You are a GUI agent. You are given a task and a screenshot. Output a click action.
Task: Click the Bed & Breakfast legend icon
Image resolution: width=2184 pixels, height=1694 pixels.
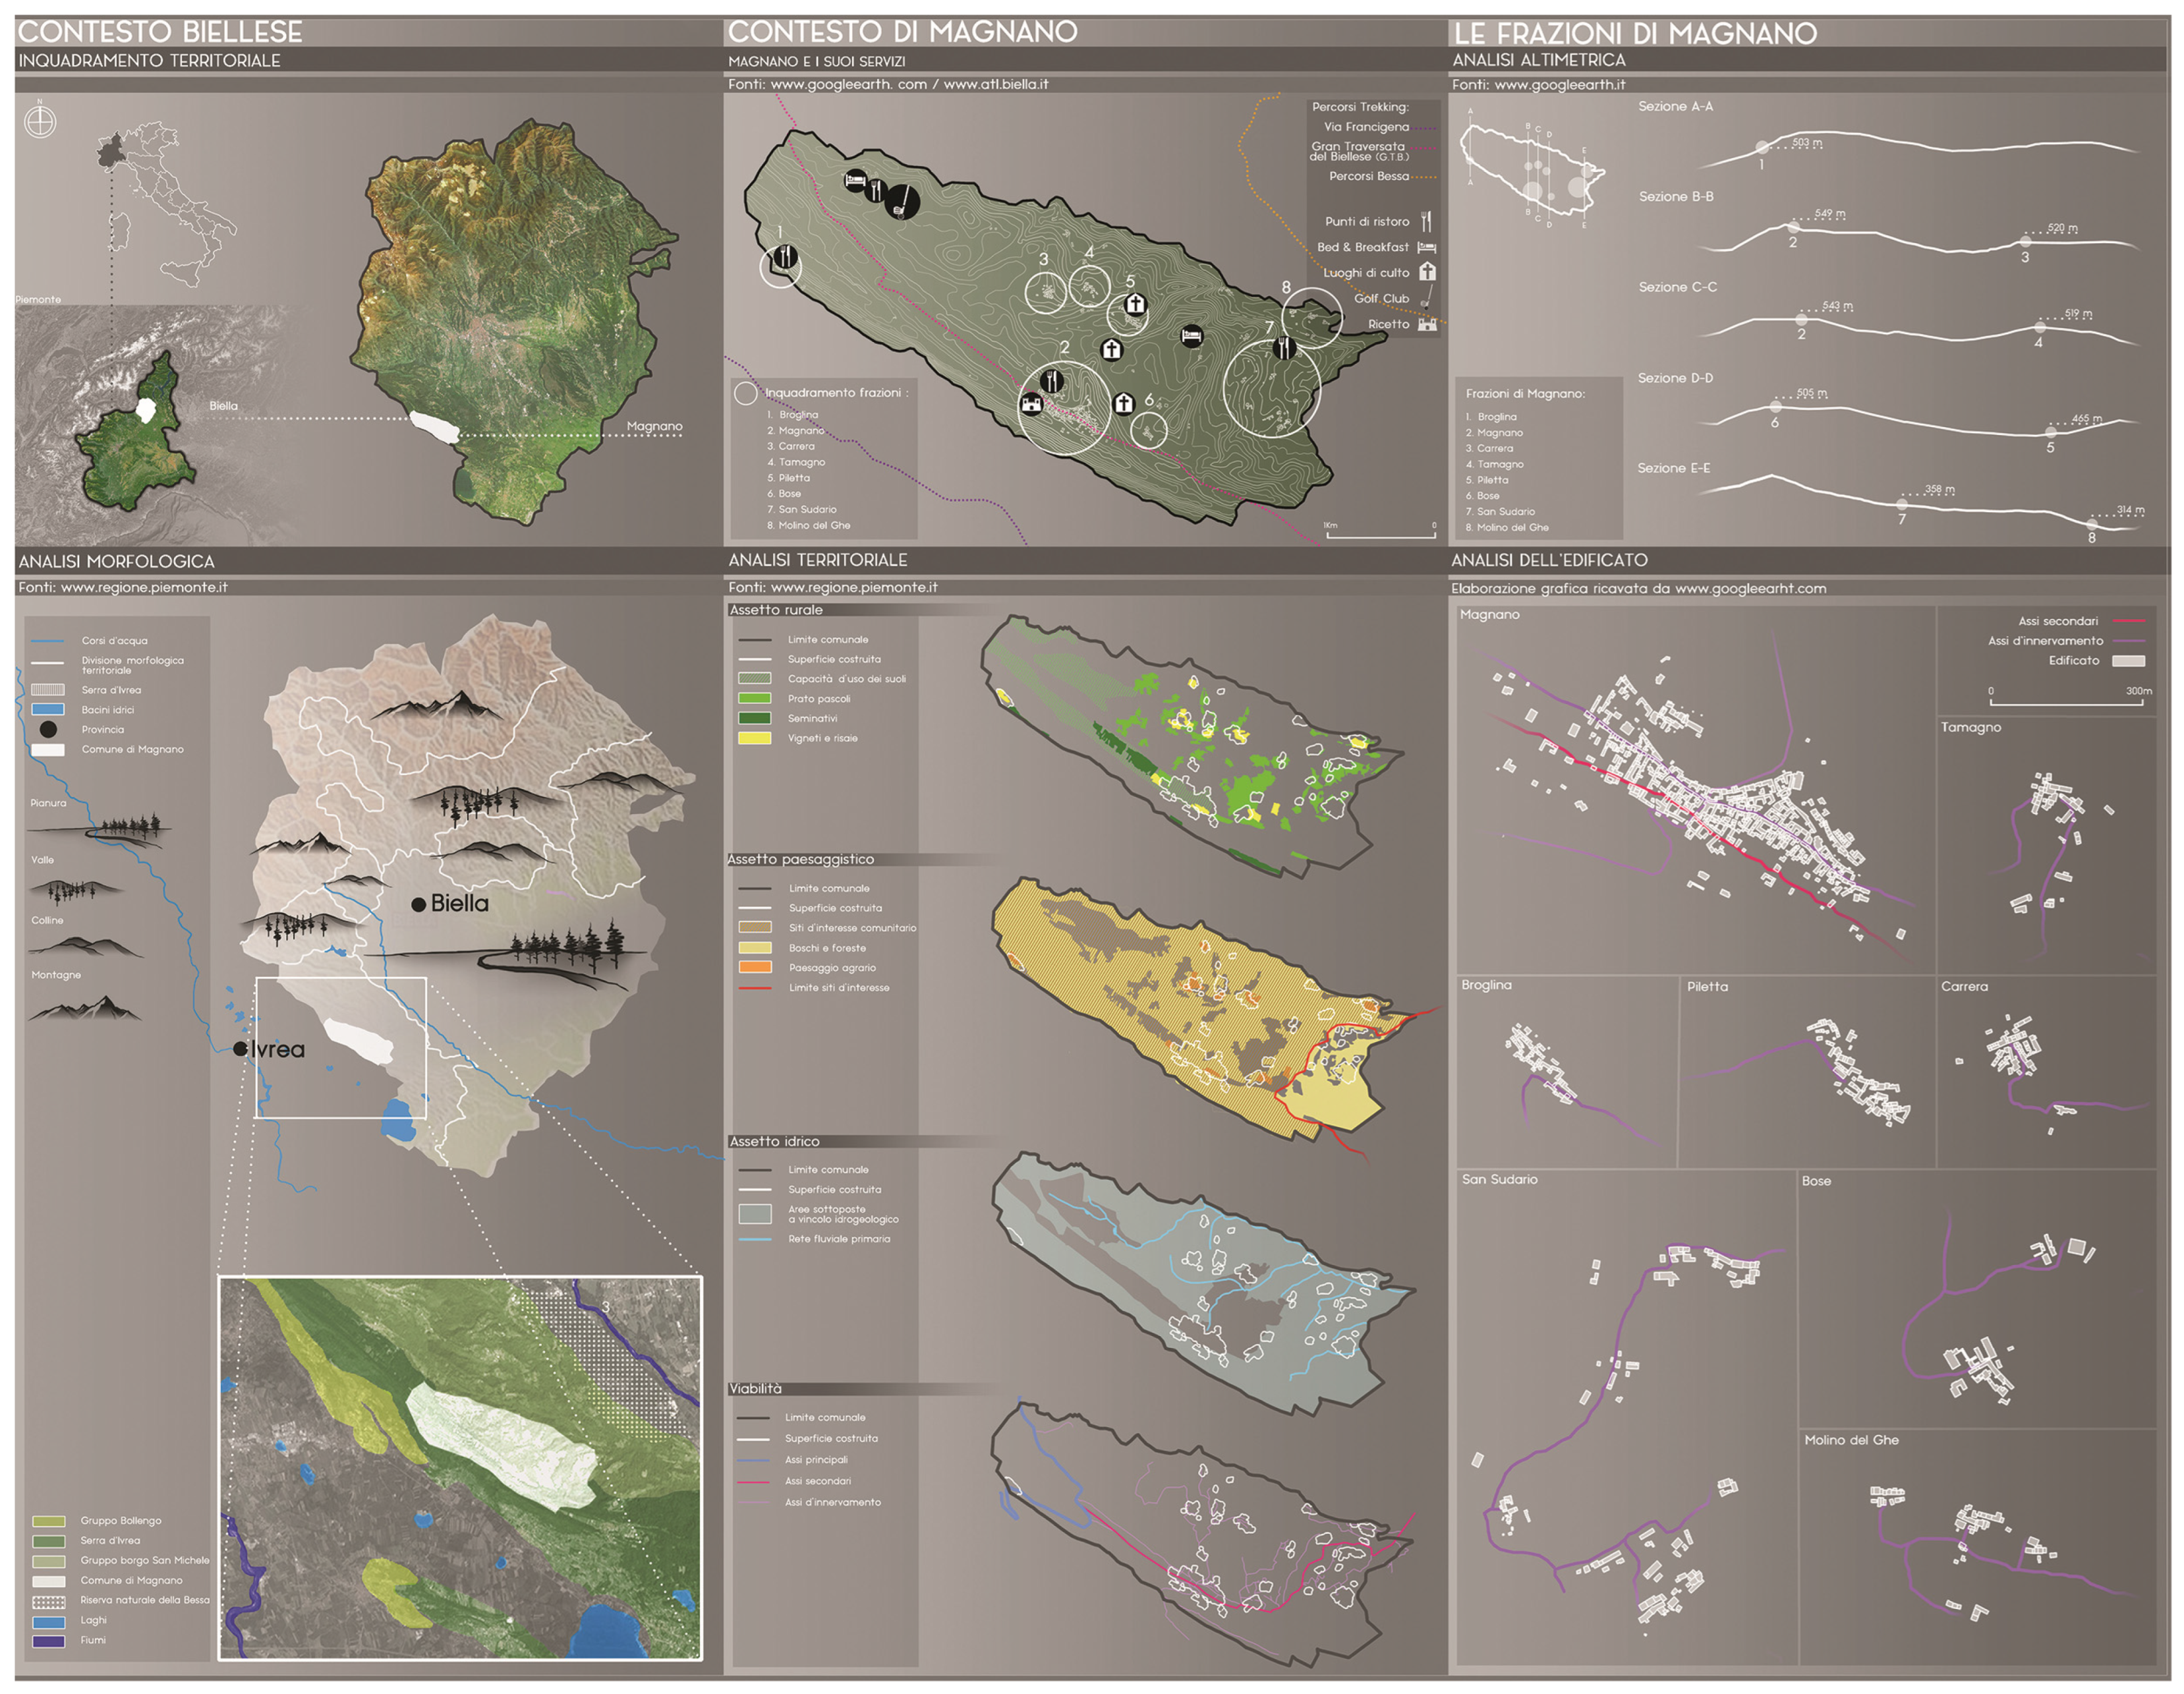[x=1427, y=247]
